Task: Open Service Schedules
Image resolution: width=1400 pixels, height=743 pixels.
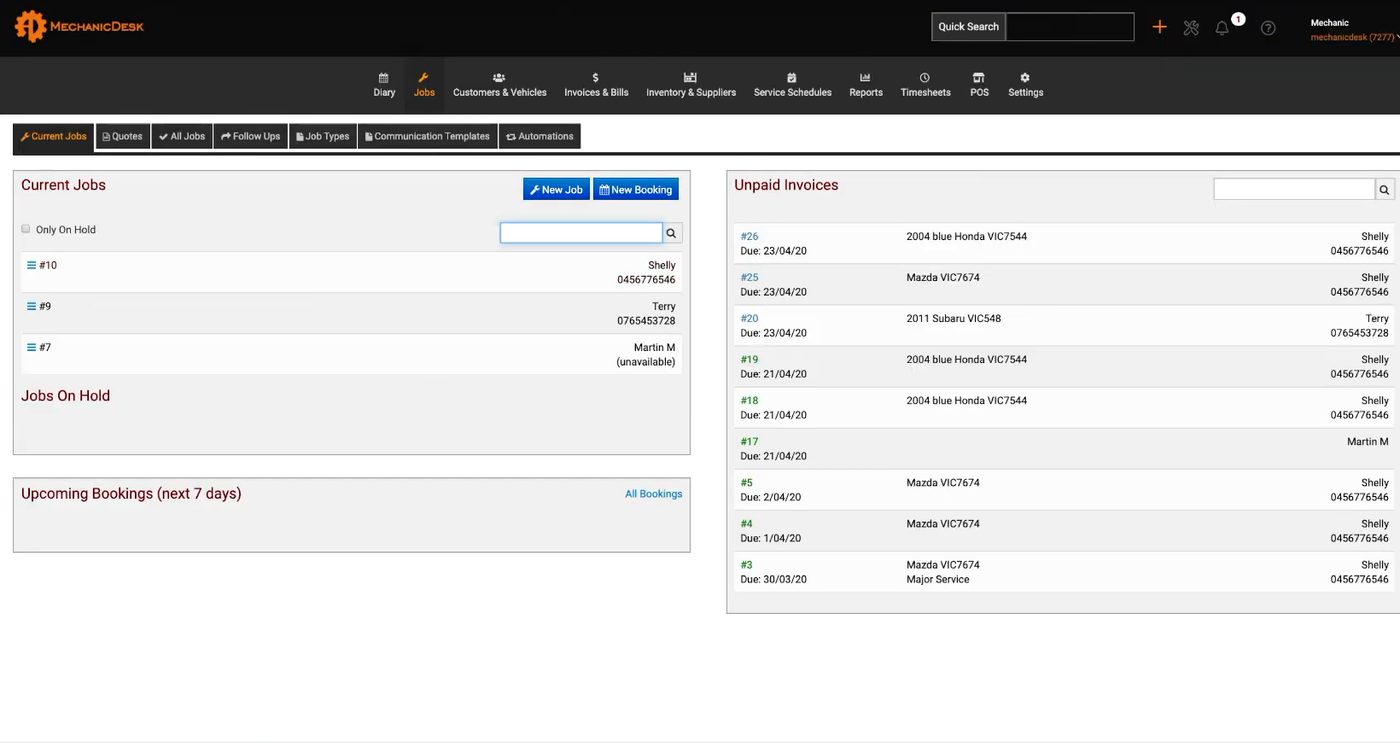Action: point(792,85)
